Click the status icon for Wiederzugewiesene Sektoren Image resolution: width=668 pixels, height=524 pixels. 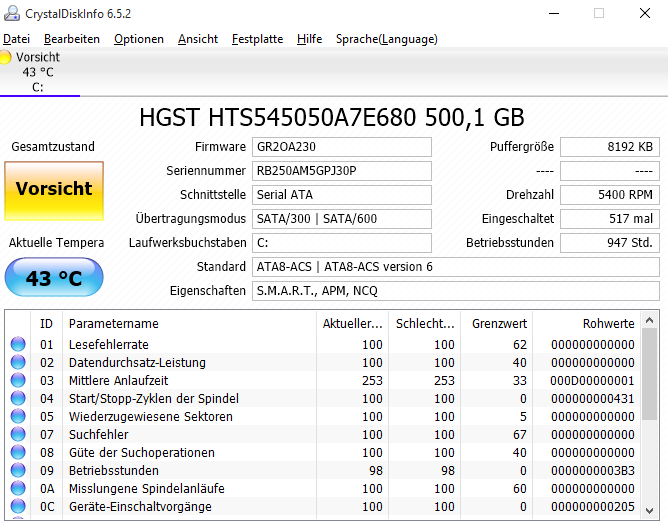click(x=18, y=416)
